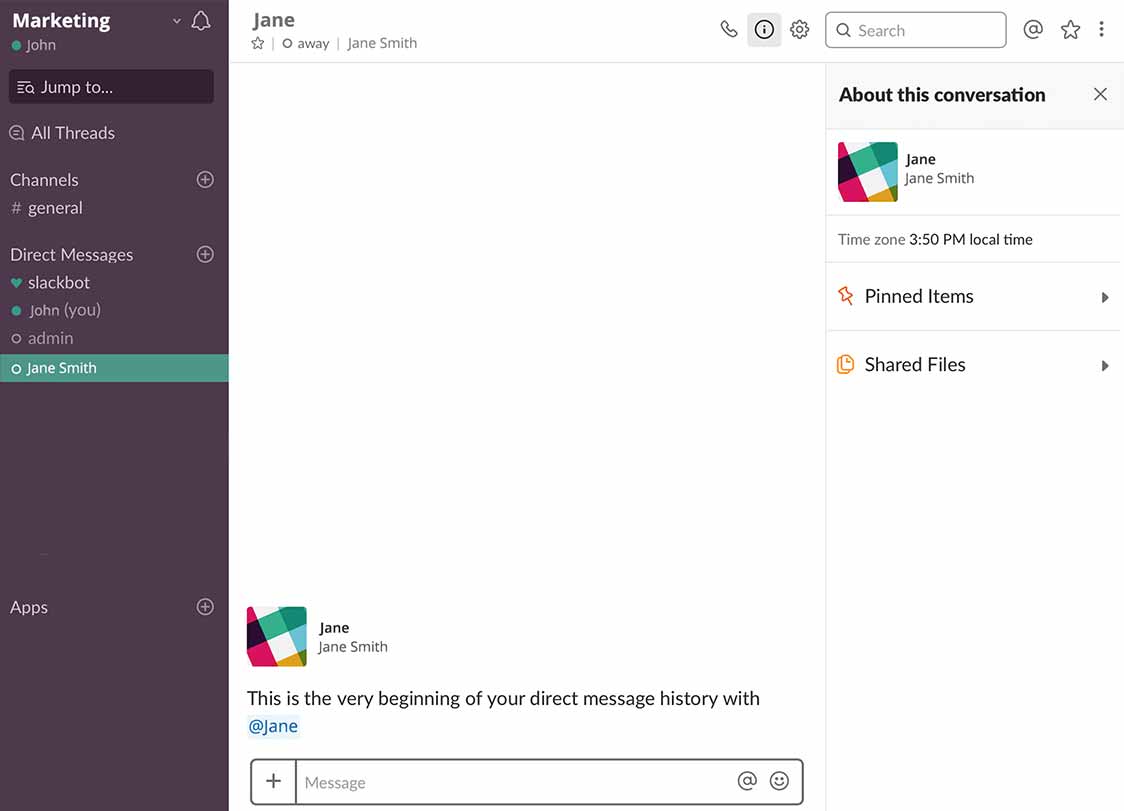Open All Threads view
1124x811 pixels.
tap(72, 133)
